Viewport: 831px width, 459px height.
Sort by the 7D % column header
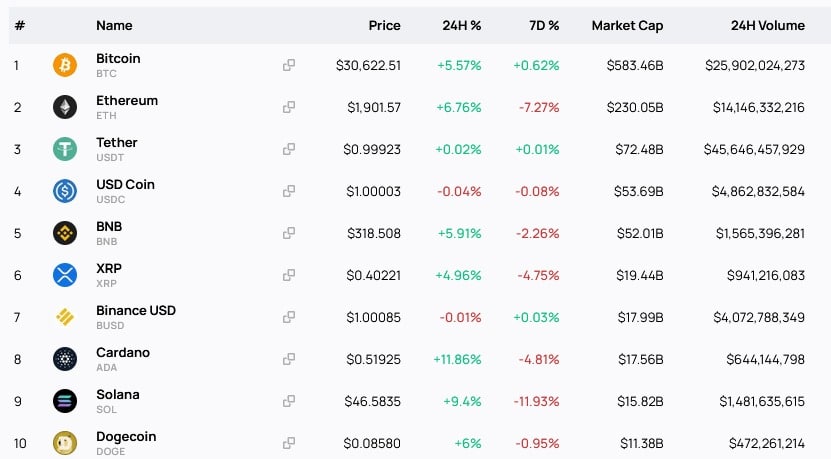click(x=544, y=25)
